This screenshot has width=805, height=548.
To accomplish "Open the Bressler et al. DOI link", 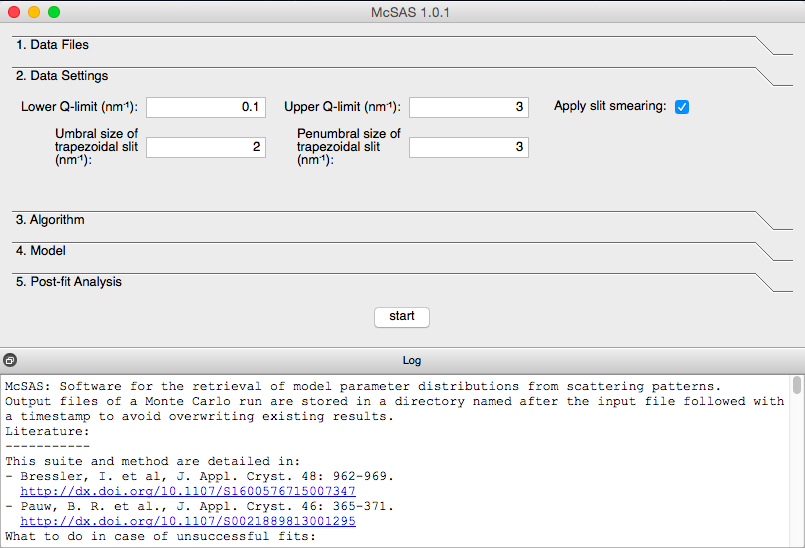I will click(188, 491).
